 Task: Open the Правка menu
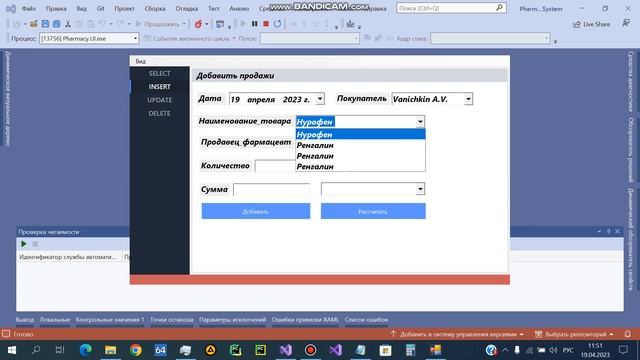click(x=56, y=9)
